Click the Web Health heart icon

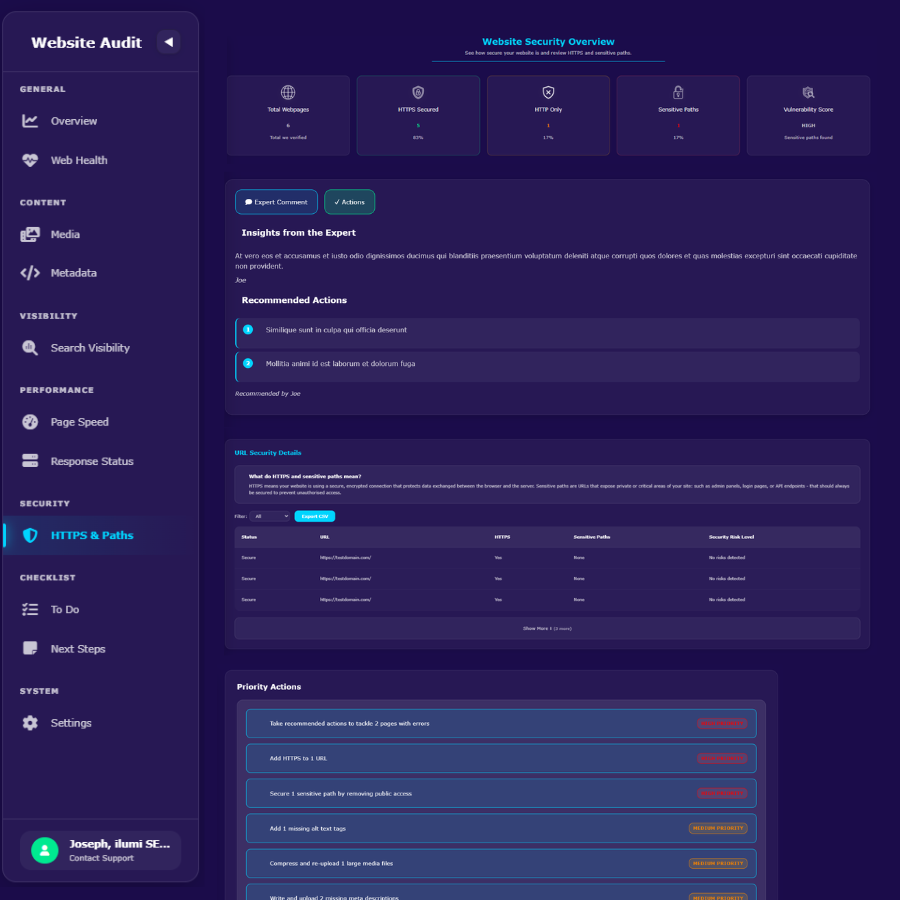(x=31, y=160)
